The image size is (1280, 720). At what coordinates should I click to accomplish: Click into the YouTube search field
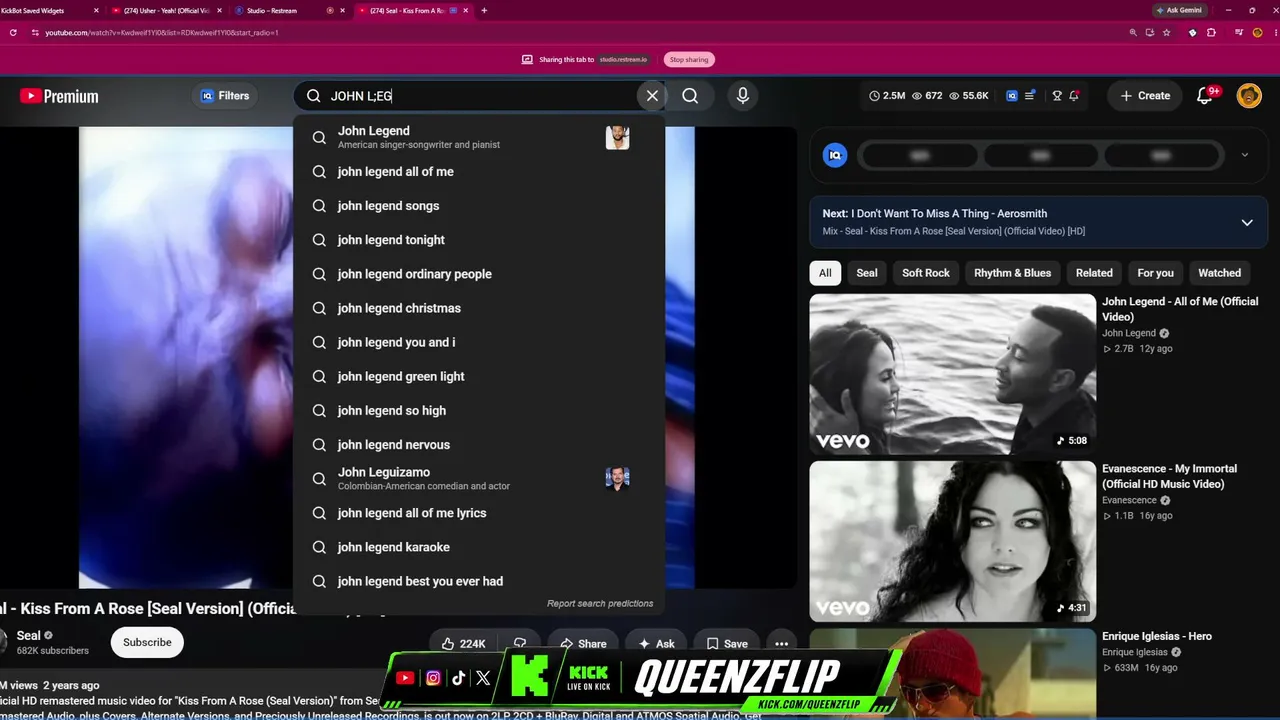pyautogui.click(x=480, y=96)
